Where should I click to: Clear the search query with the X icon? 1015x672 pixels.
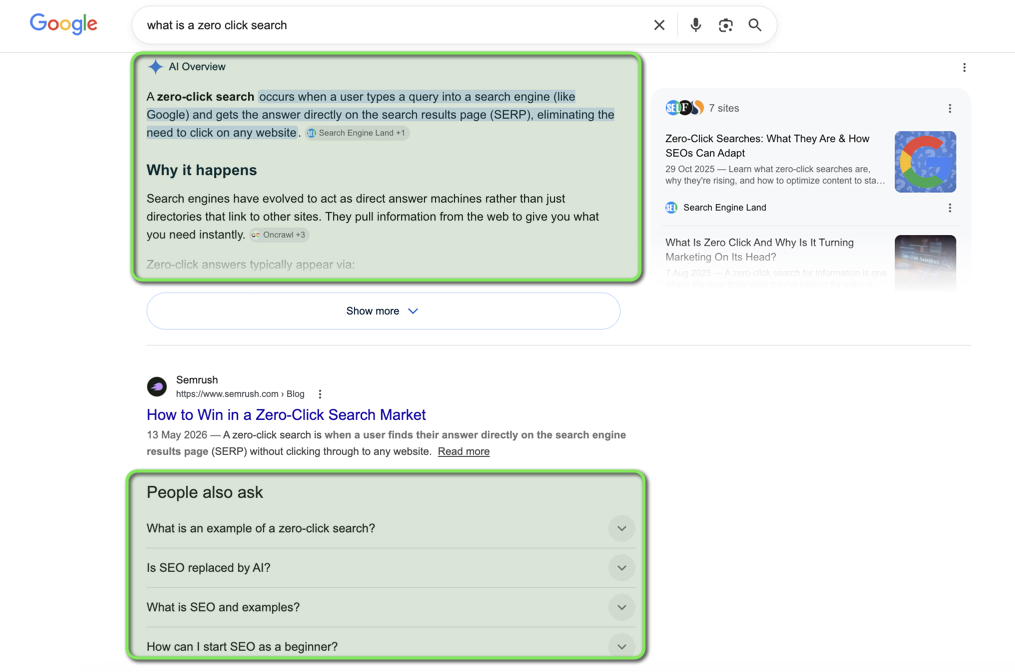tap(659, 25)
